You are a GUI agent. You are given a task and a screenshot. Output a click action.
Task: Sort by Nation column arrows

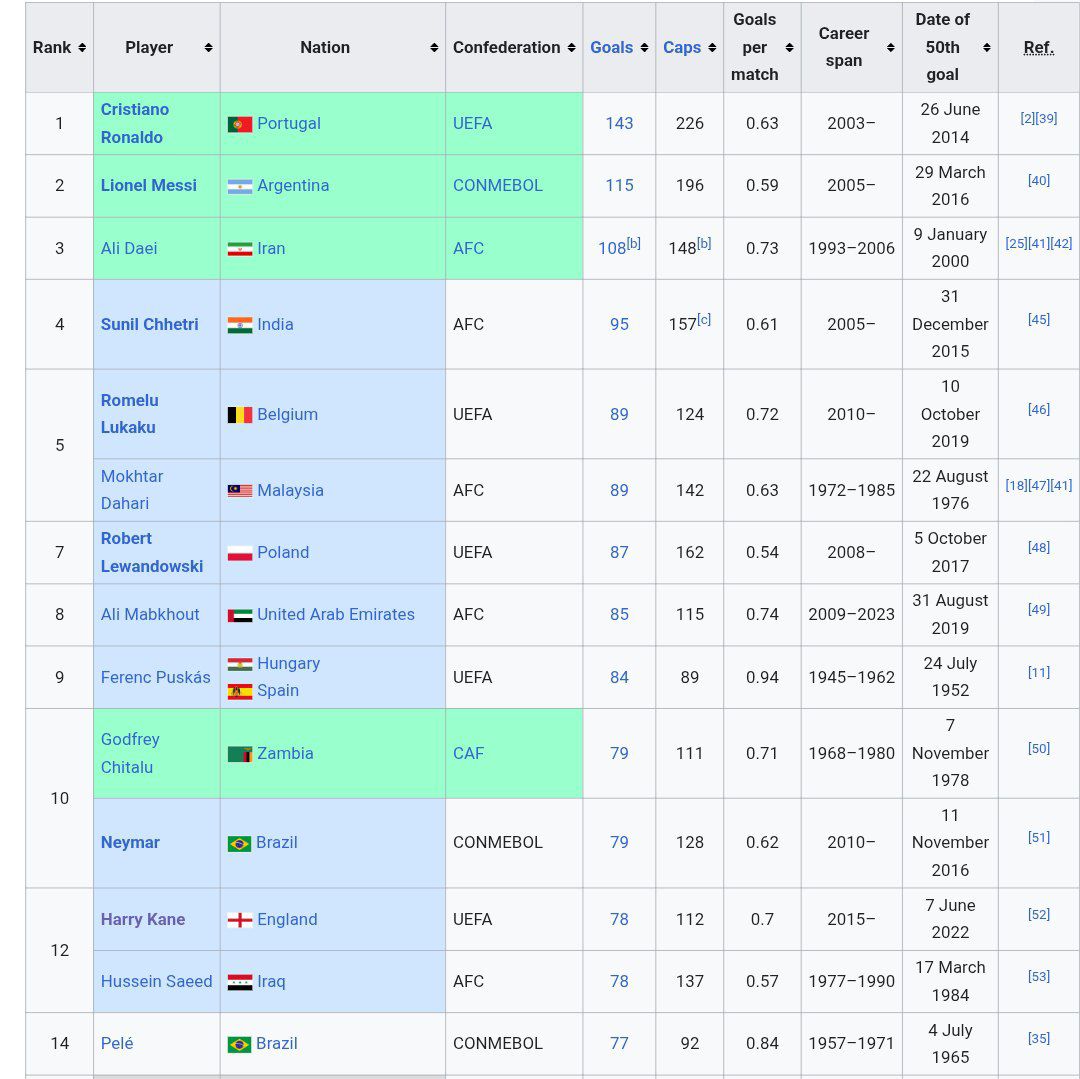coord(434,48)
